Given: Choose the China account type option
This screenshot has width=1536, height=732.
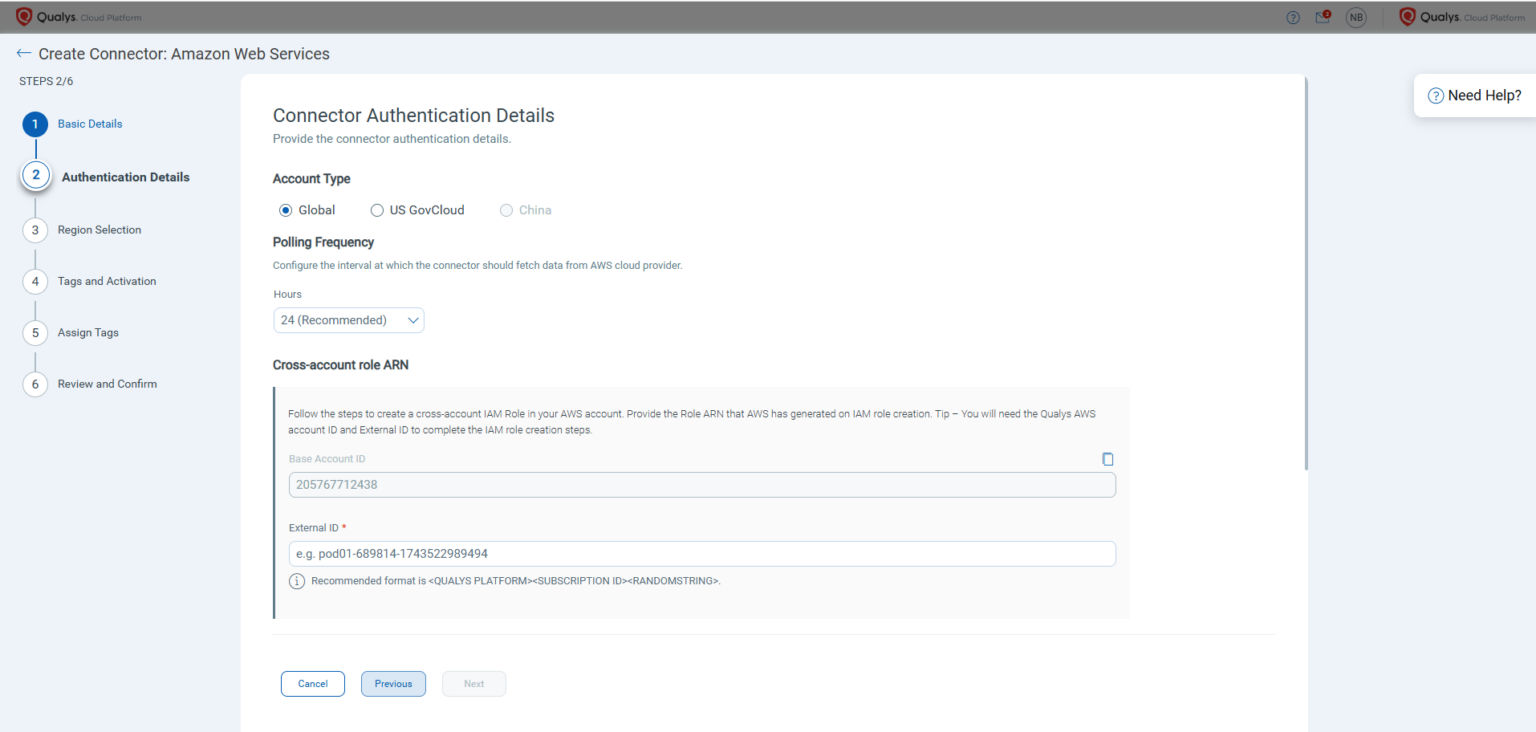Looking at the screenshot, I should 506,210.
